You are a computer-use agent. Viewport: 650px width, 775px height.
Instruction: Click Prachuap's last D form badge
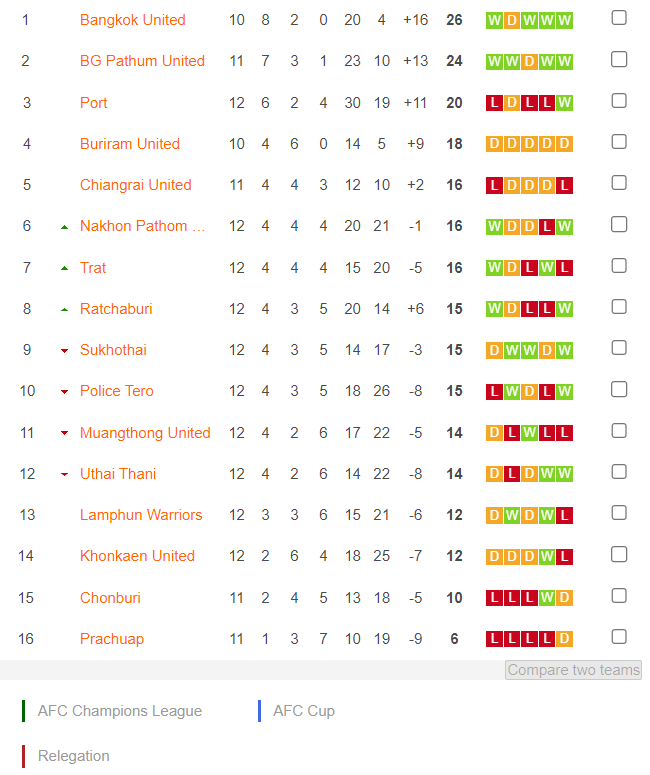tap(564, 639)
